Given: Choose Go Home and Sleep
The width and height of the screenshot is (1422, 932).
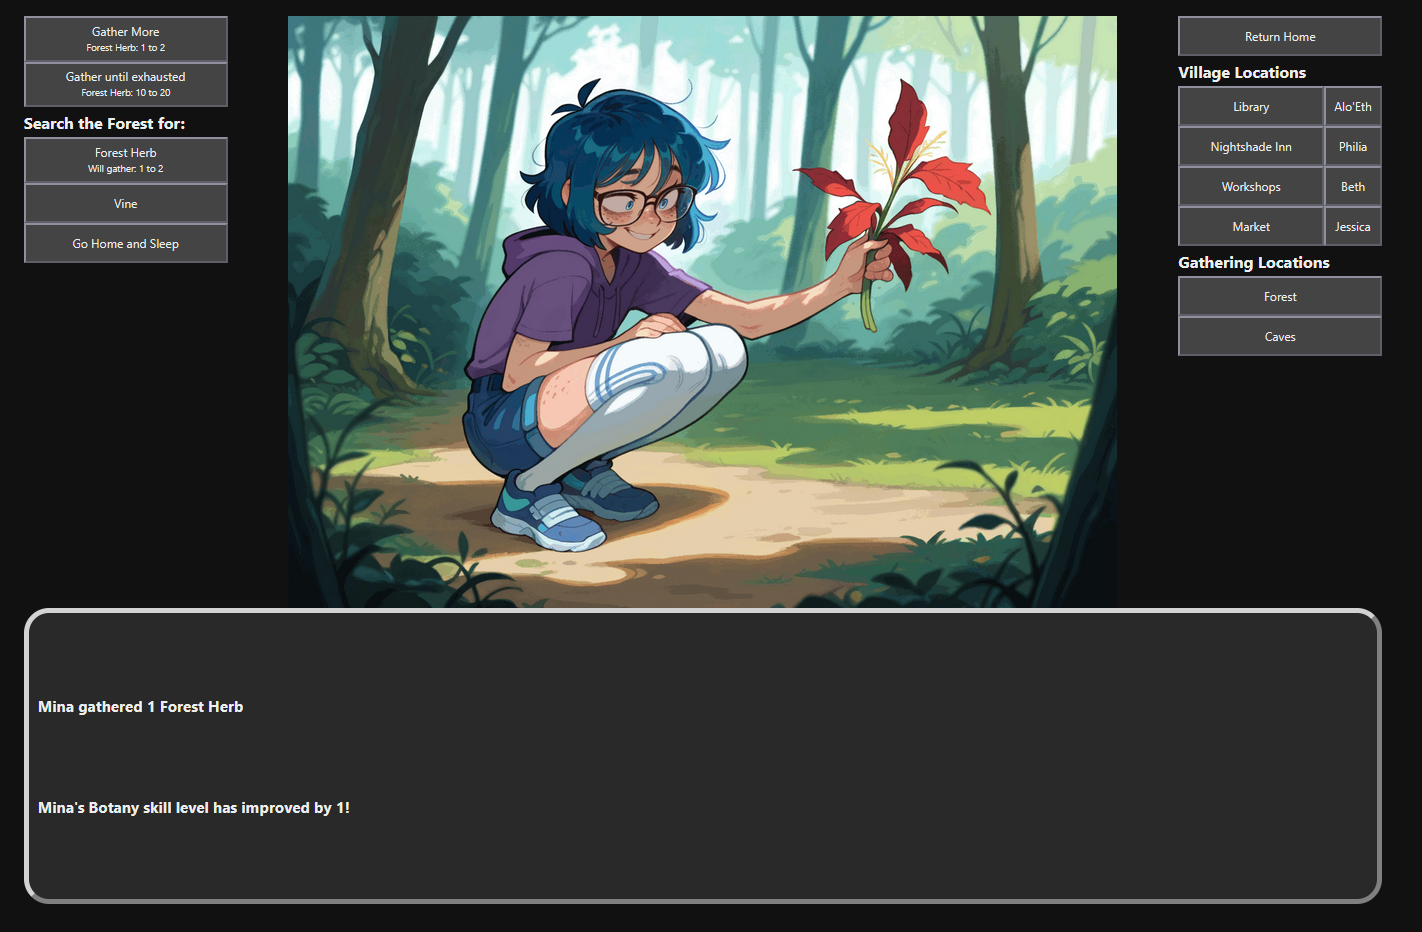Looking at the screenshot, I should pyautogui.click(x=126, y=243).
